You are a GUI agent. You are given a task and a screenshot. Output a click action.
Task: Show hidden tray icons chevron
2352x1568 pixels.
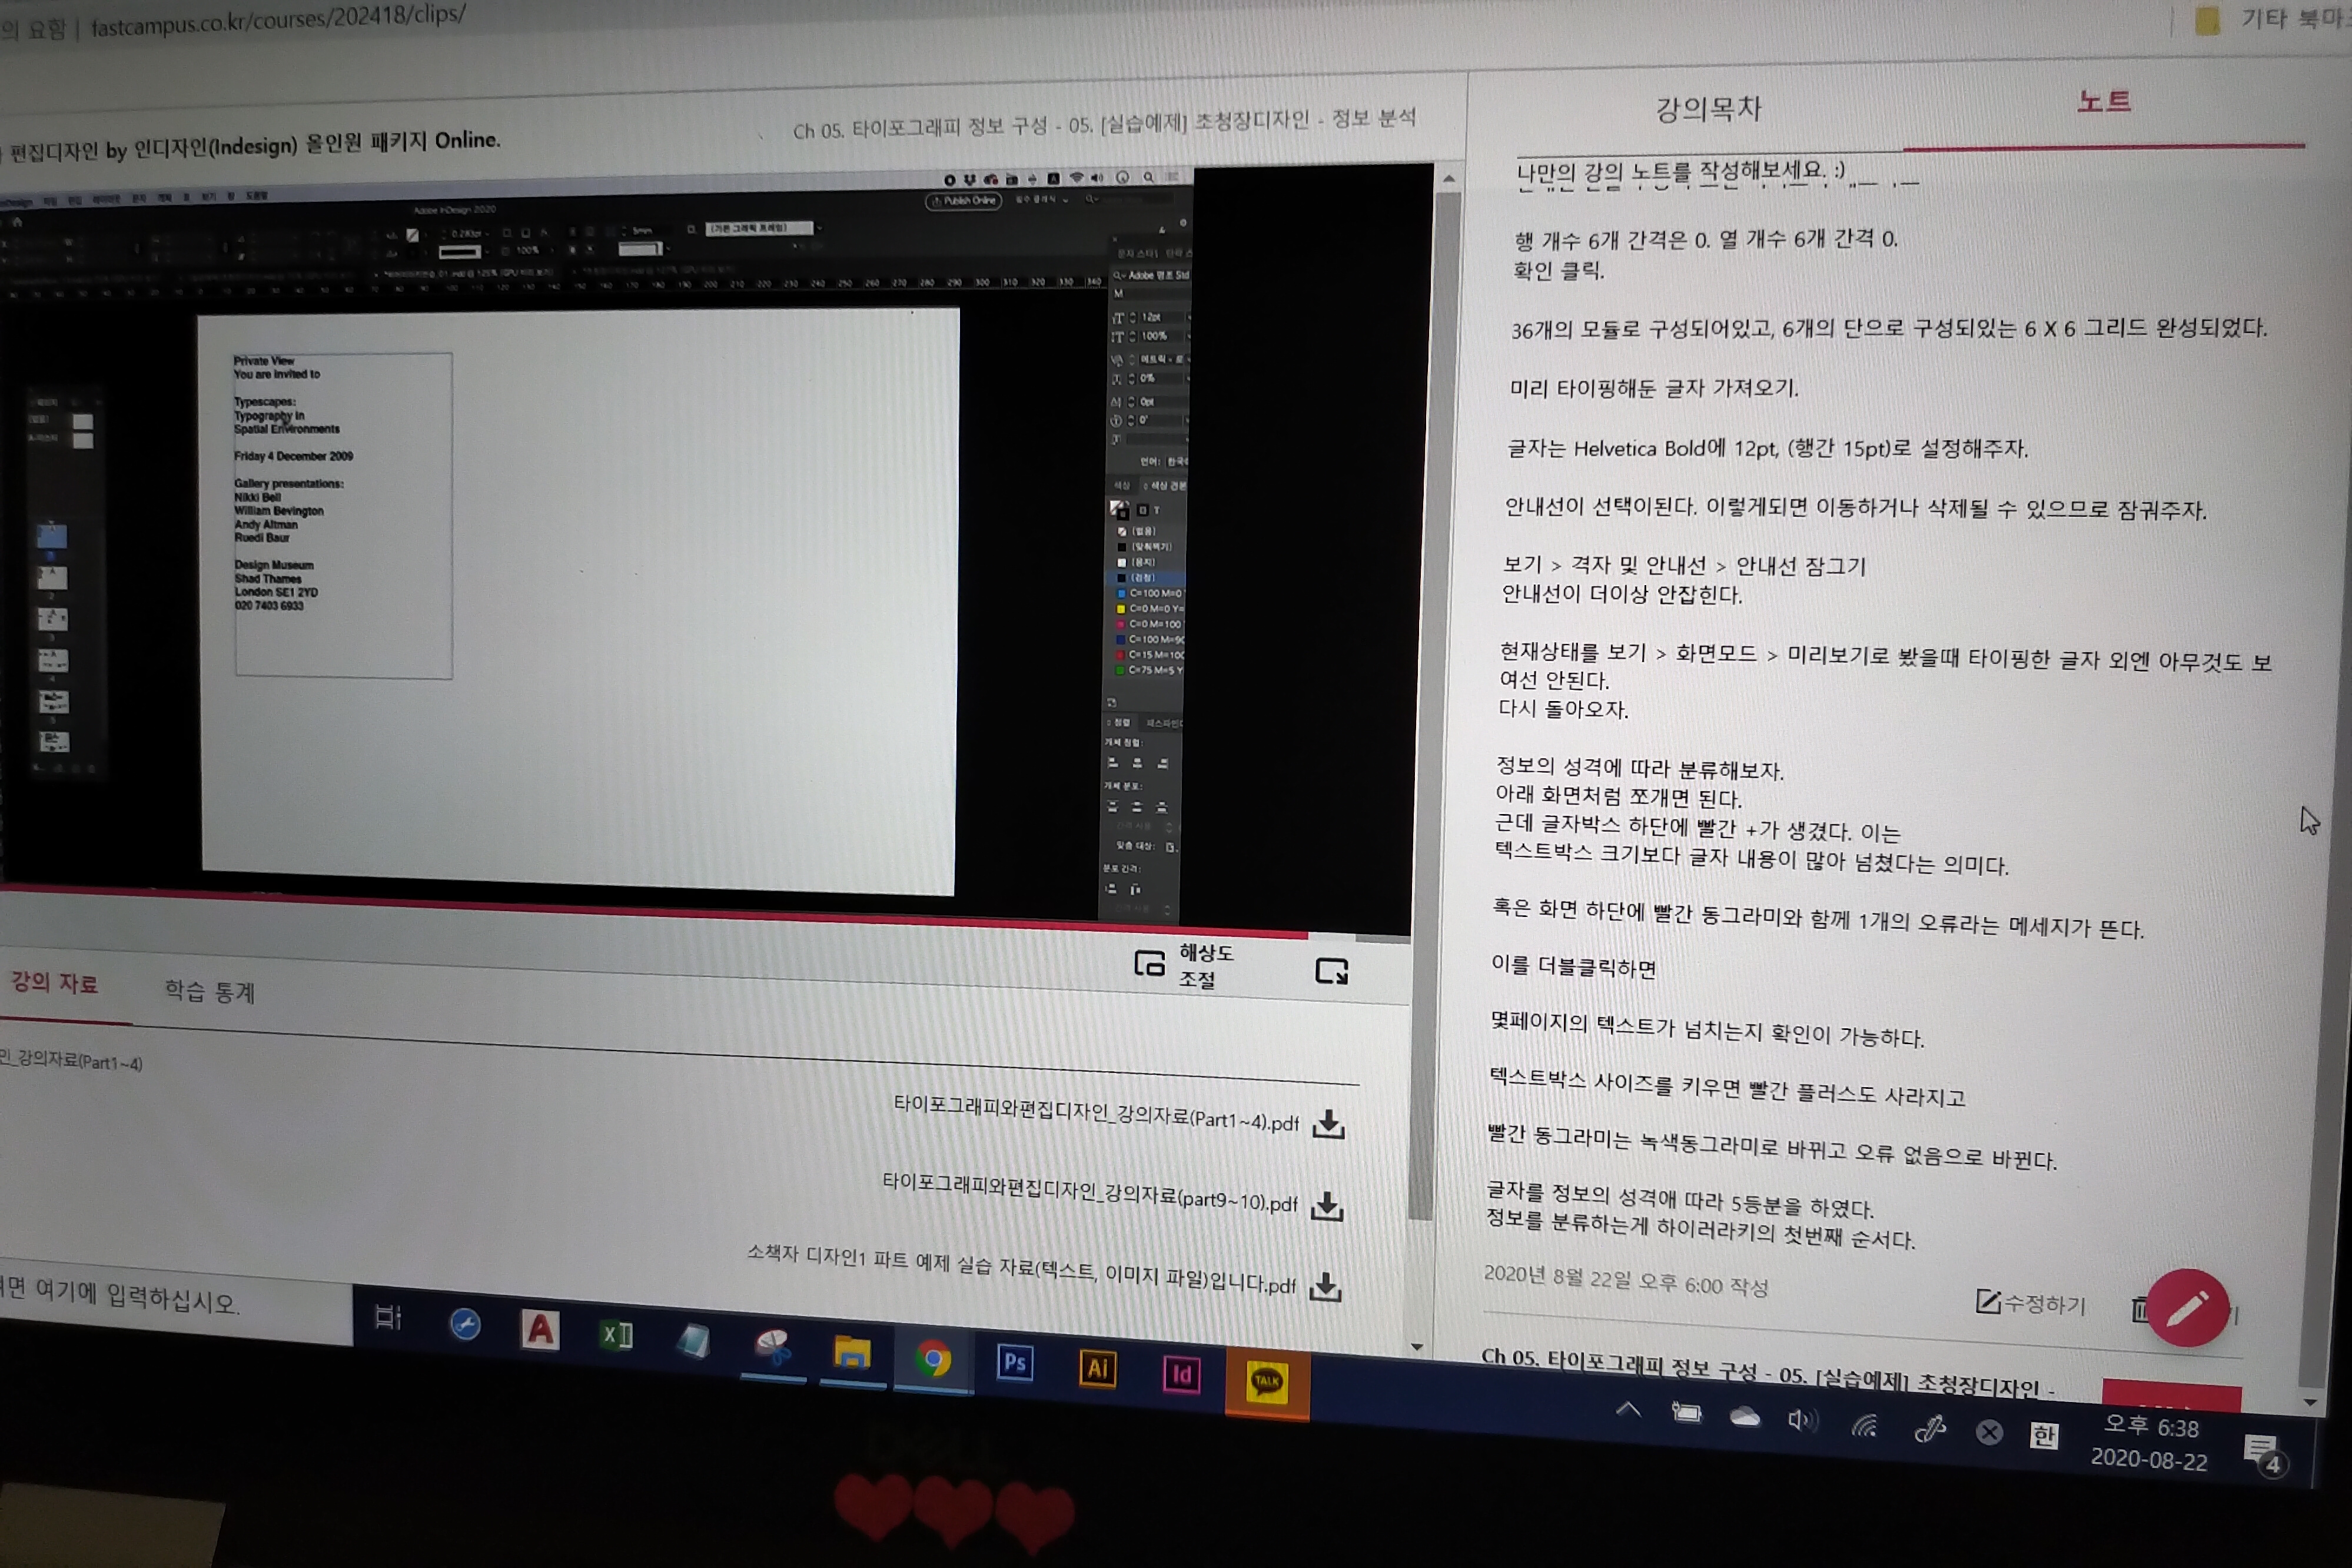(1628, 1409)
